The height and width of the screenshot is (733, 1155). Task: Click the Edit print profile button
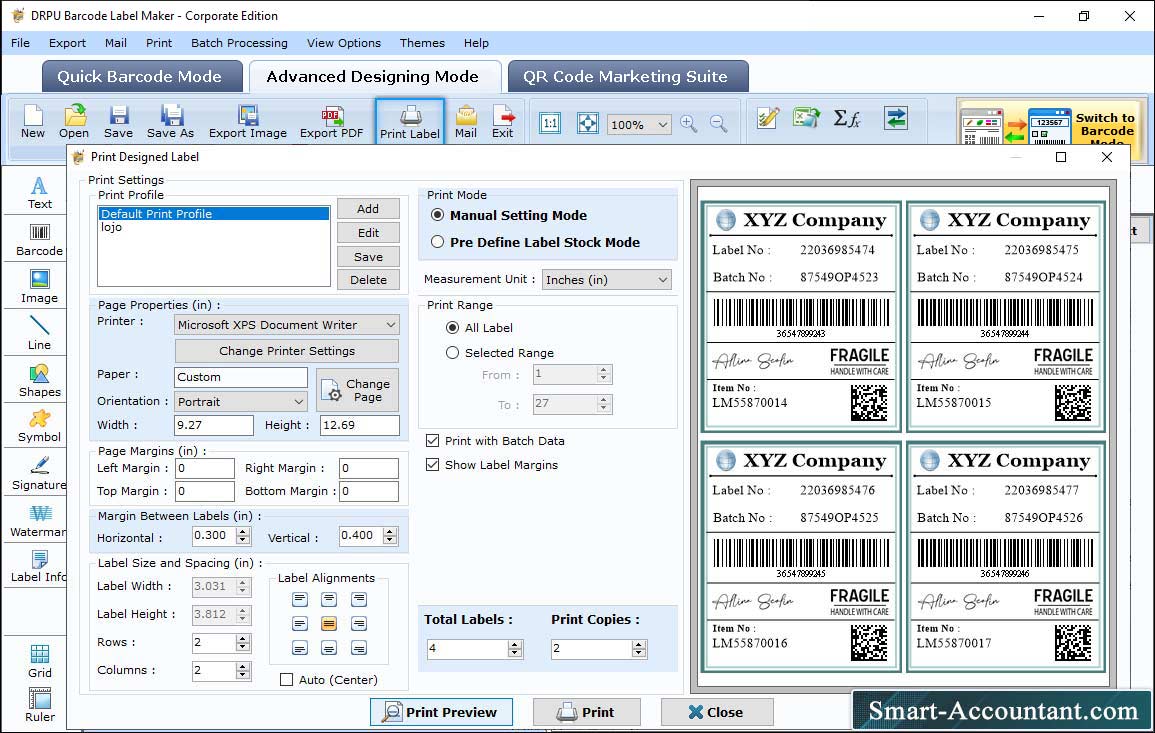[368, 233]
